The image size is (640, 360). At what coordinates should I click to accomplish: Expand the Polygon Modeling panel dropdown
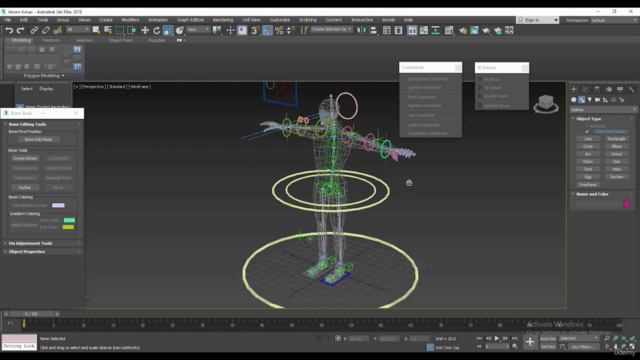coord(44,76)
